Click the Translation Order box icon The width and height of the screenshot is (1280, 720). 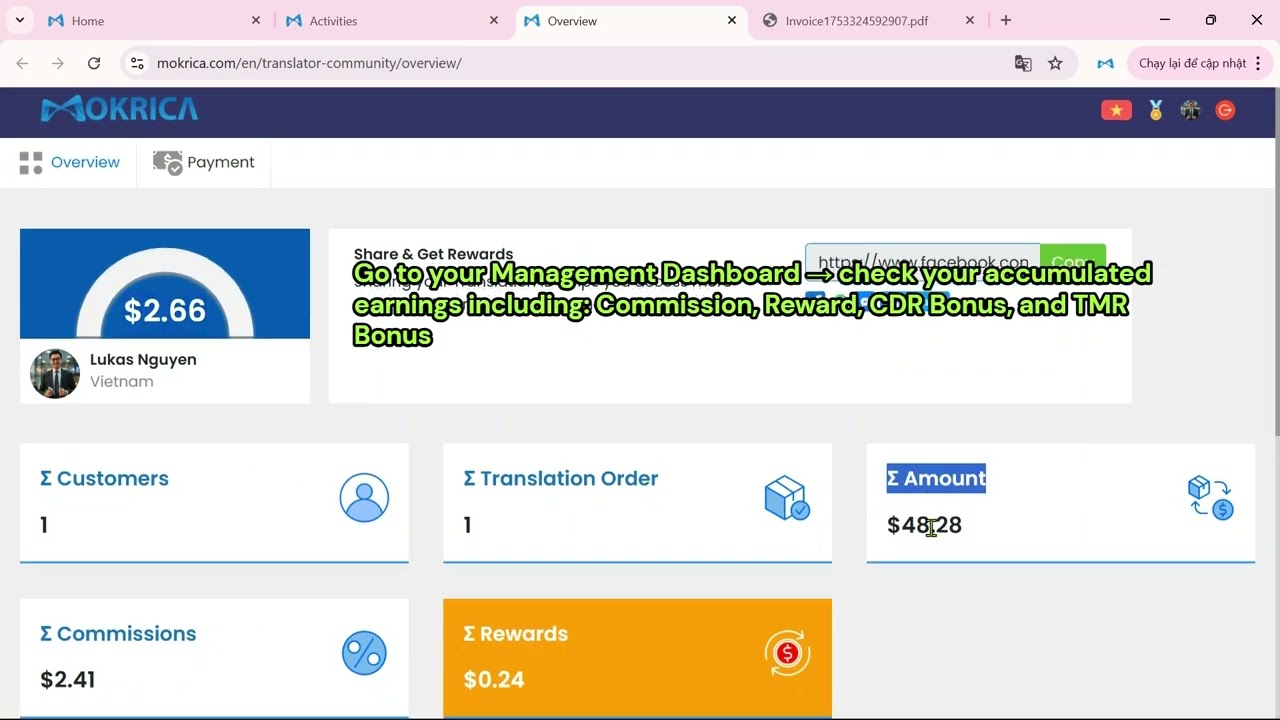click(787, 498)
